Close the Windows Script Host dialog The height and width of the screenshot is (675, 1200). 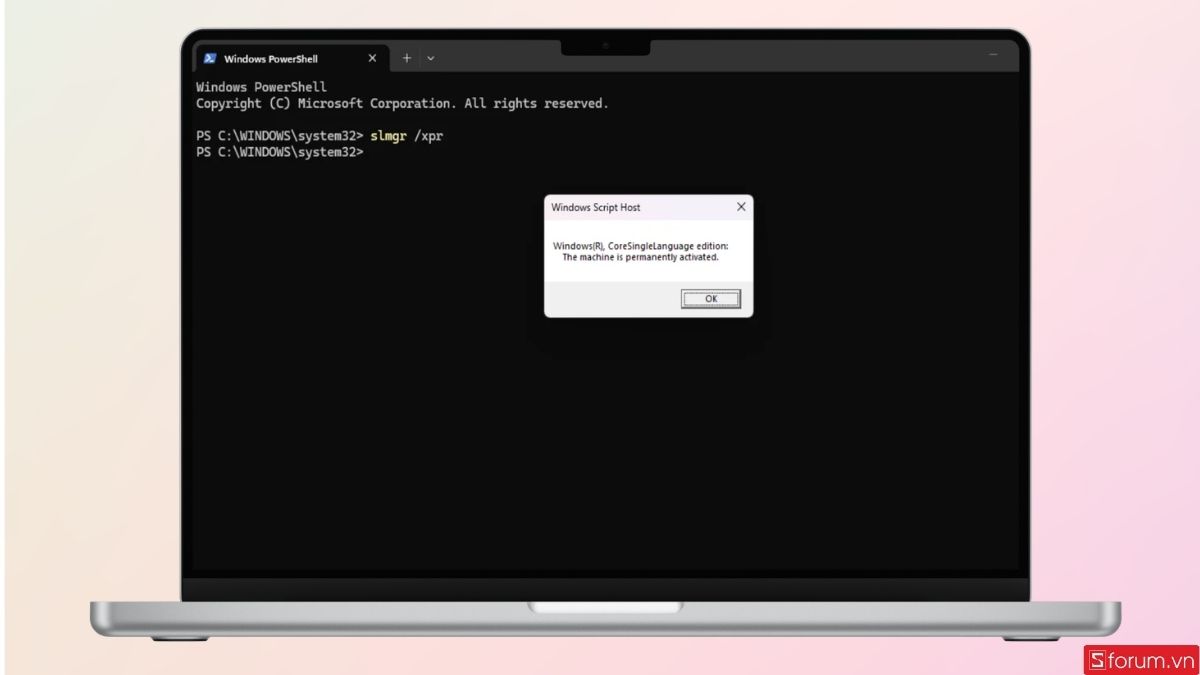741,207
